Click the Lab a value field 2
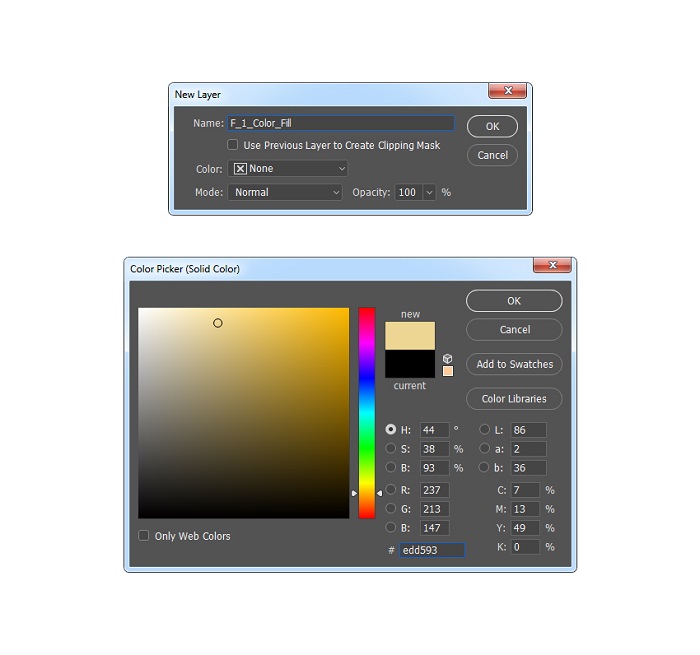This screenshot has height=655, width=700. pos(529,449)
